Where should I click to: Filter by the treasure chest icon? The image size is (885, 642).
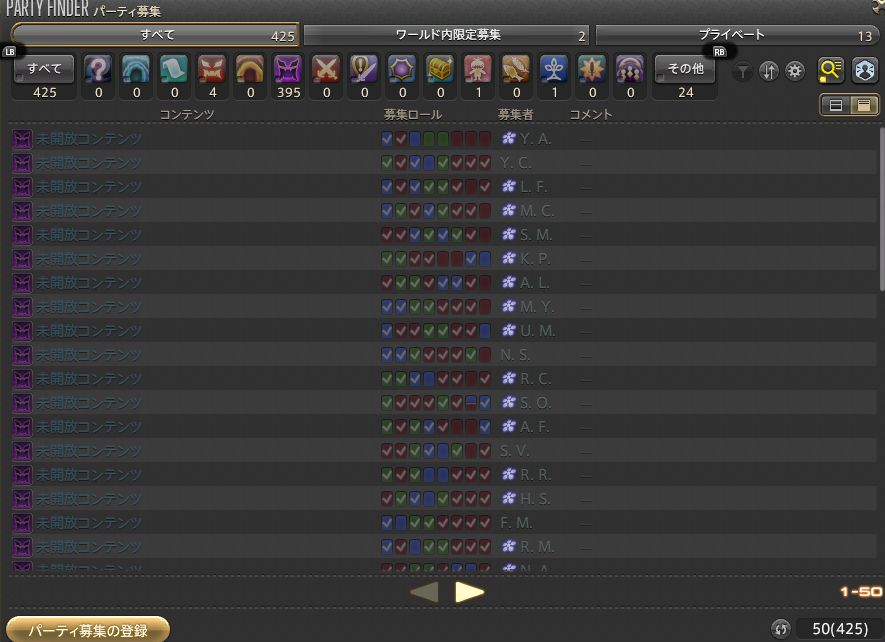440,69
